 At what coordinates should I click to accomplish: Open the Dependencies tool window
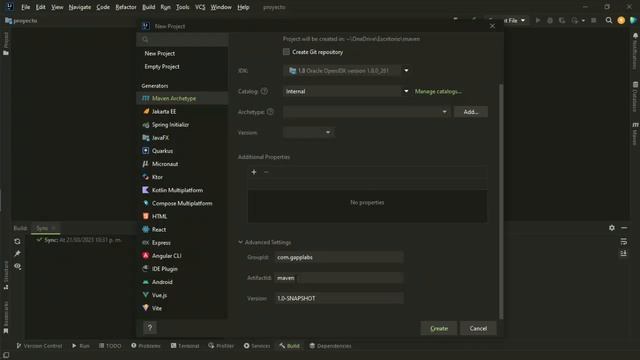click(330, 346)
